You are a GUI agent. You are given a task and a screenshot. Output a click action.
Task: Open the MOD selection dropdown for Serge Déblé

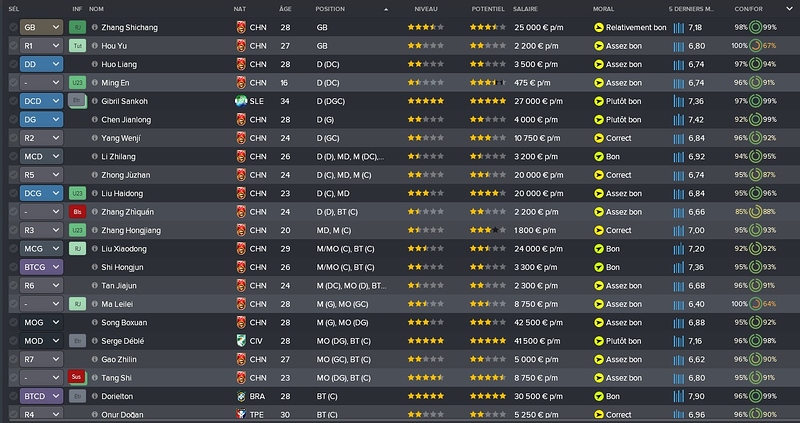(41, 341)
